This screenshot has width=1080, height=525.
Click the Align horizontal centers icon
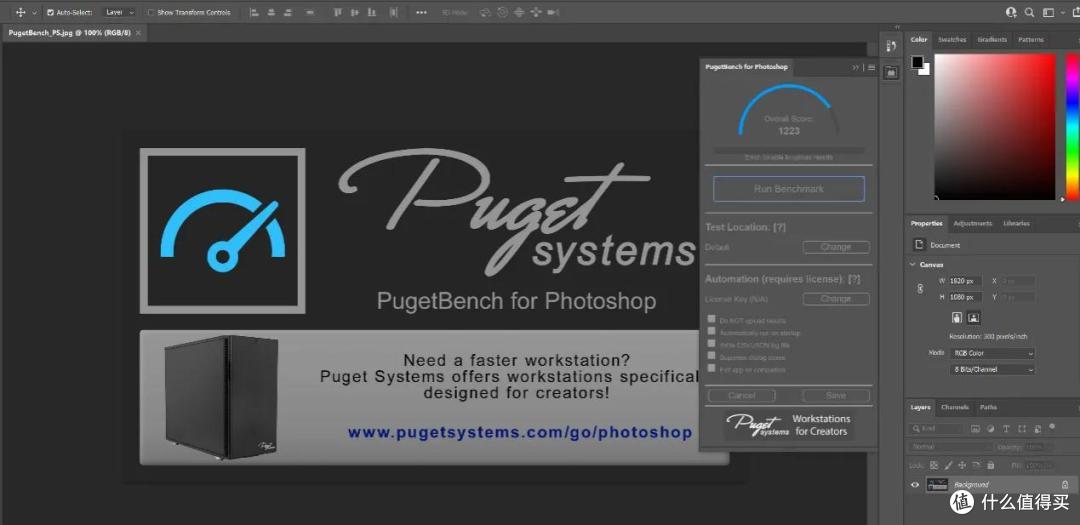[271, 12]
